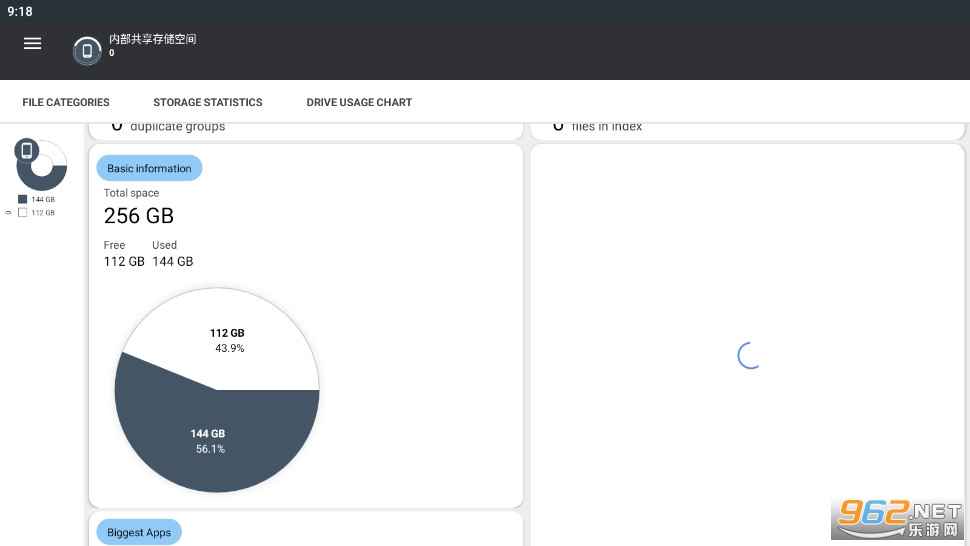Select the 内部共享存储空间 storage title
This screenshot has height=546, width=970.
point(152,39)
